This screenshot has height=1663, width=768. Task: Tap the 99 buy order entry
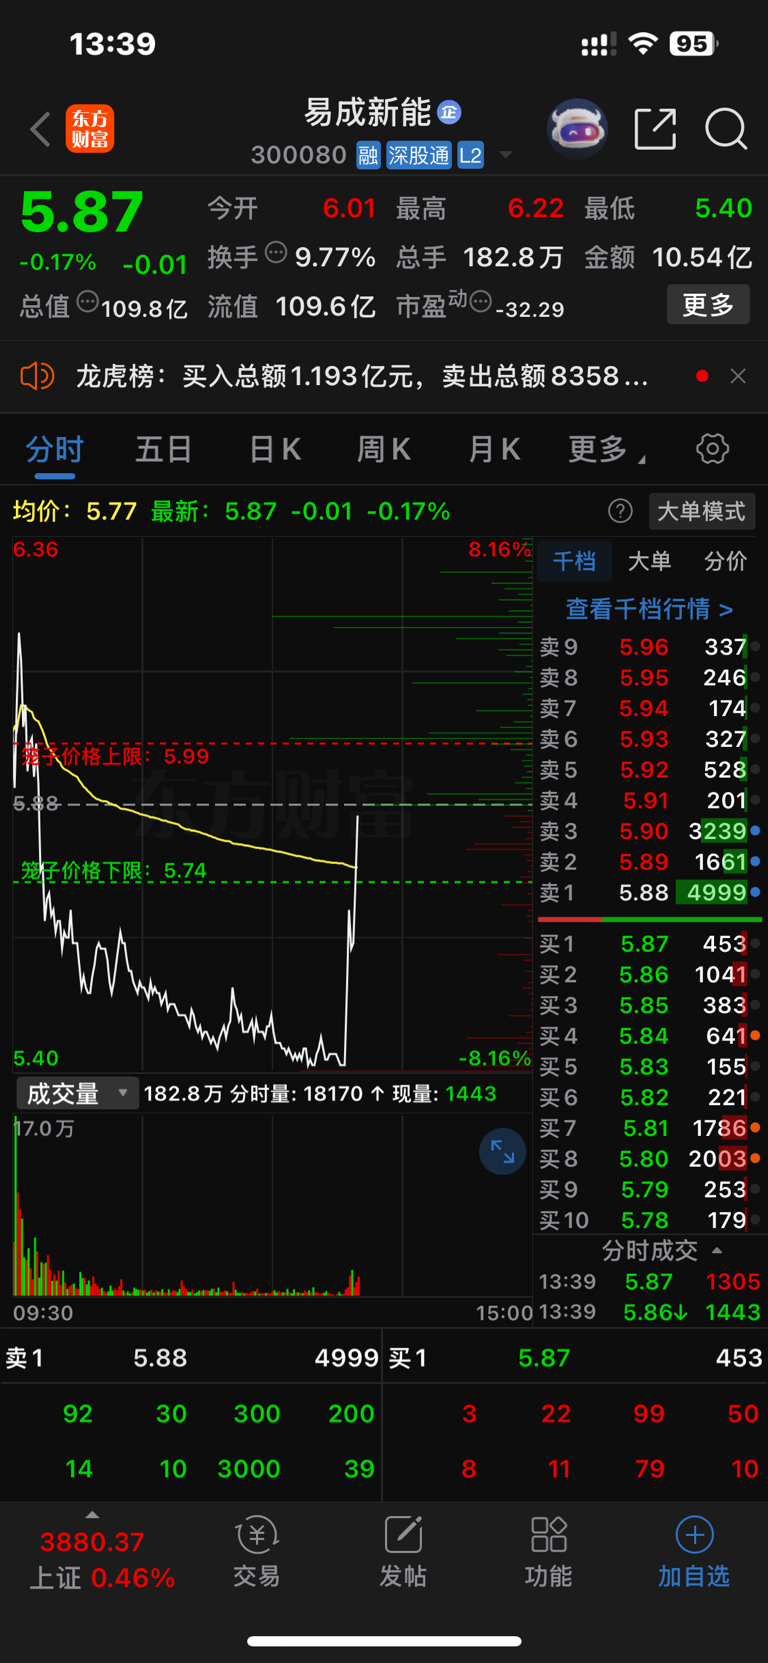coord(649,1414)
